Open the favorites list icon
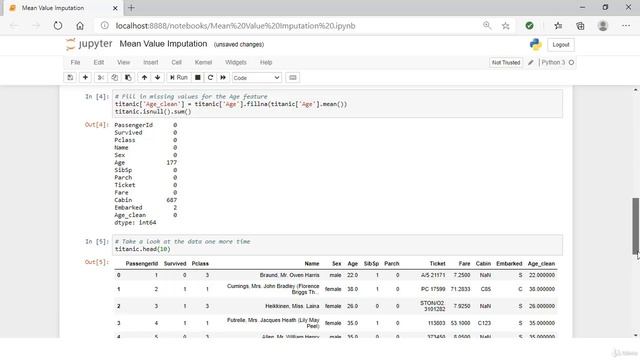Image resolution: width=640 pixels, height=360 pixels. (558, 26)
